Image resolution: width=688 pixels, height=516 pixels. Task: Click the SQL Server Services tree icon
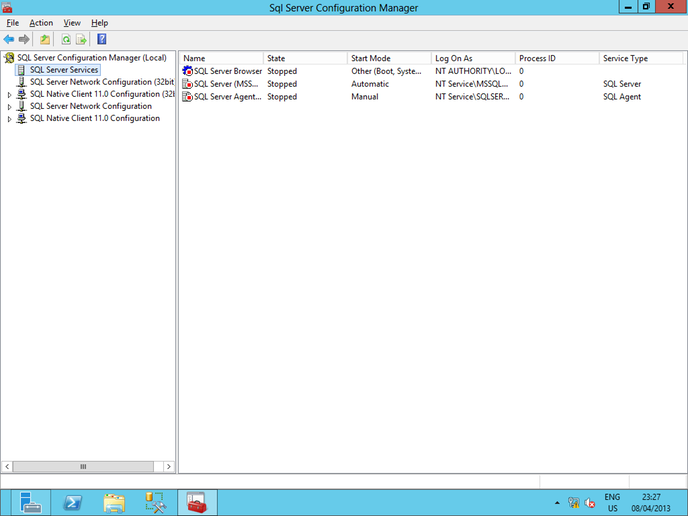(21, 70)
